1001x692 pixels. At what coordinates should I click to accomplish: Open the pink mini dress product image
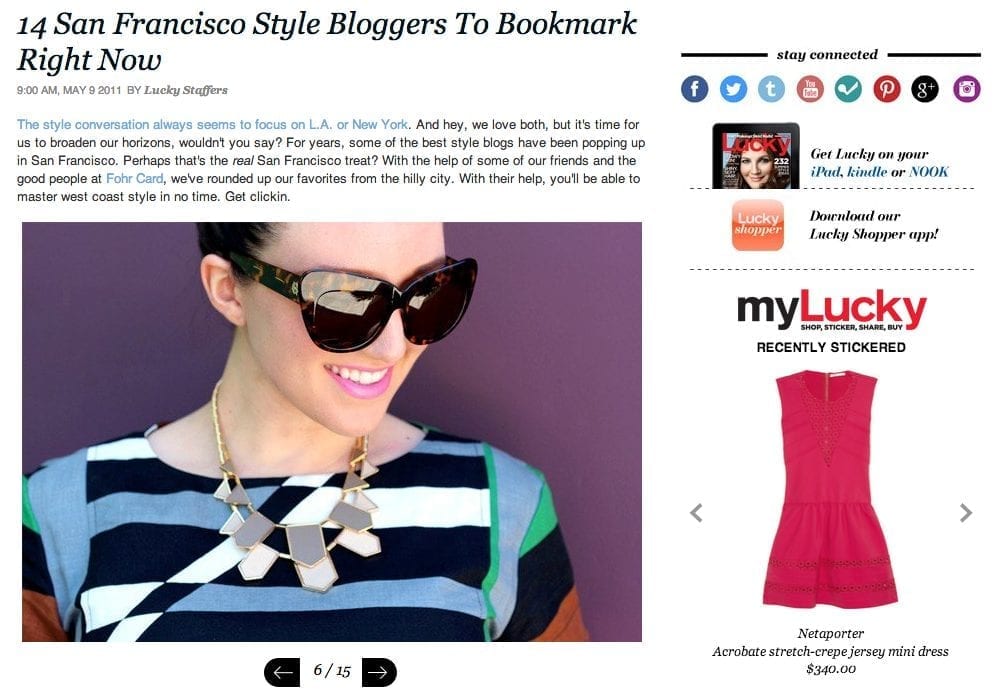click(830, 488)
